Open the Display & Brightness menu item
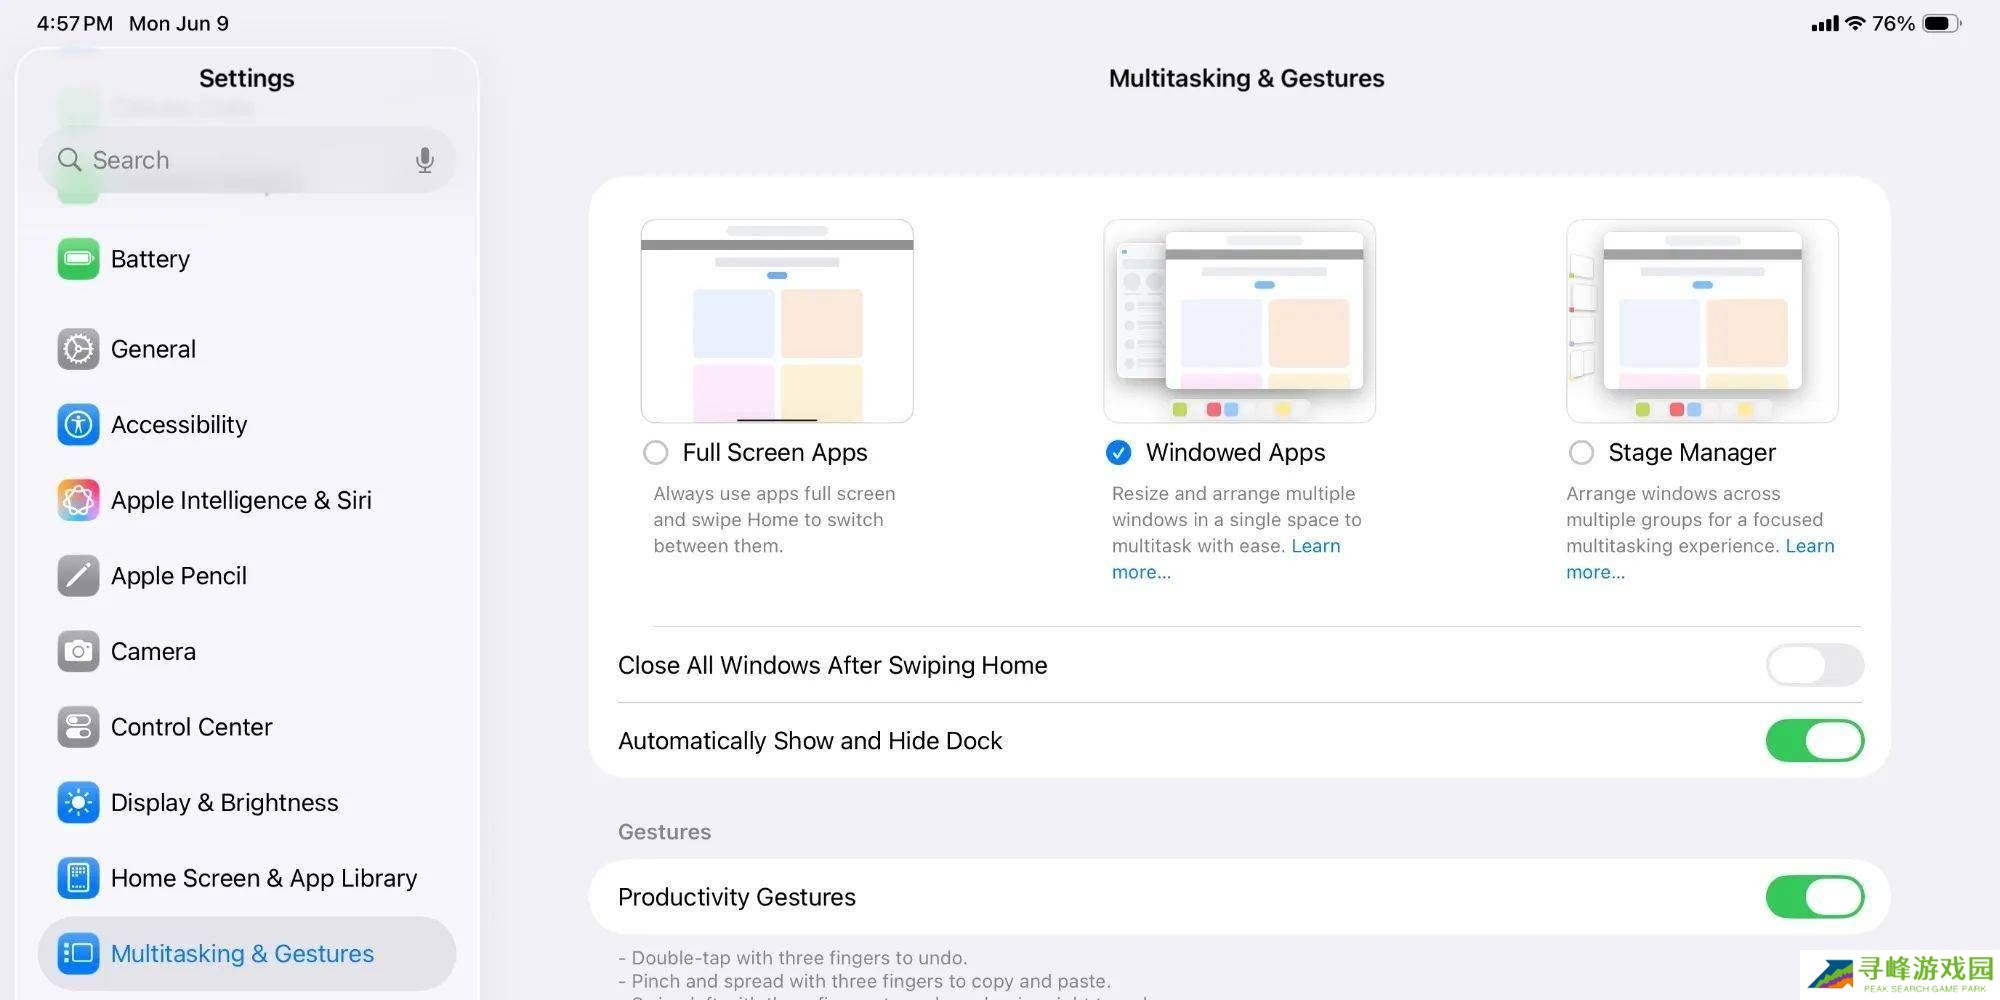This screenshot has height=1000, width=2000. pyautogui.click(x=246, y=803)
